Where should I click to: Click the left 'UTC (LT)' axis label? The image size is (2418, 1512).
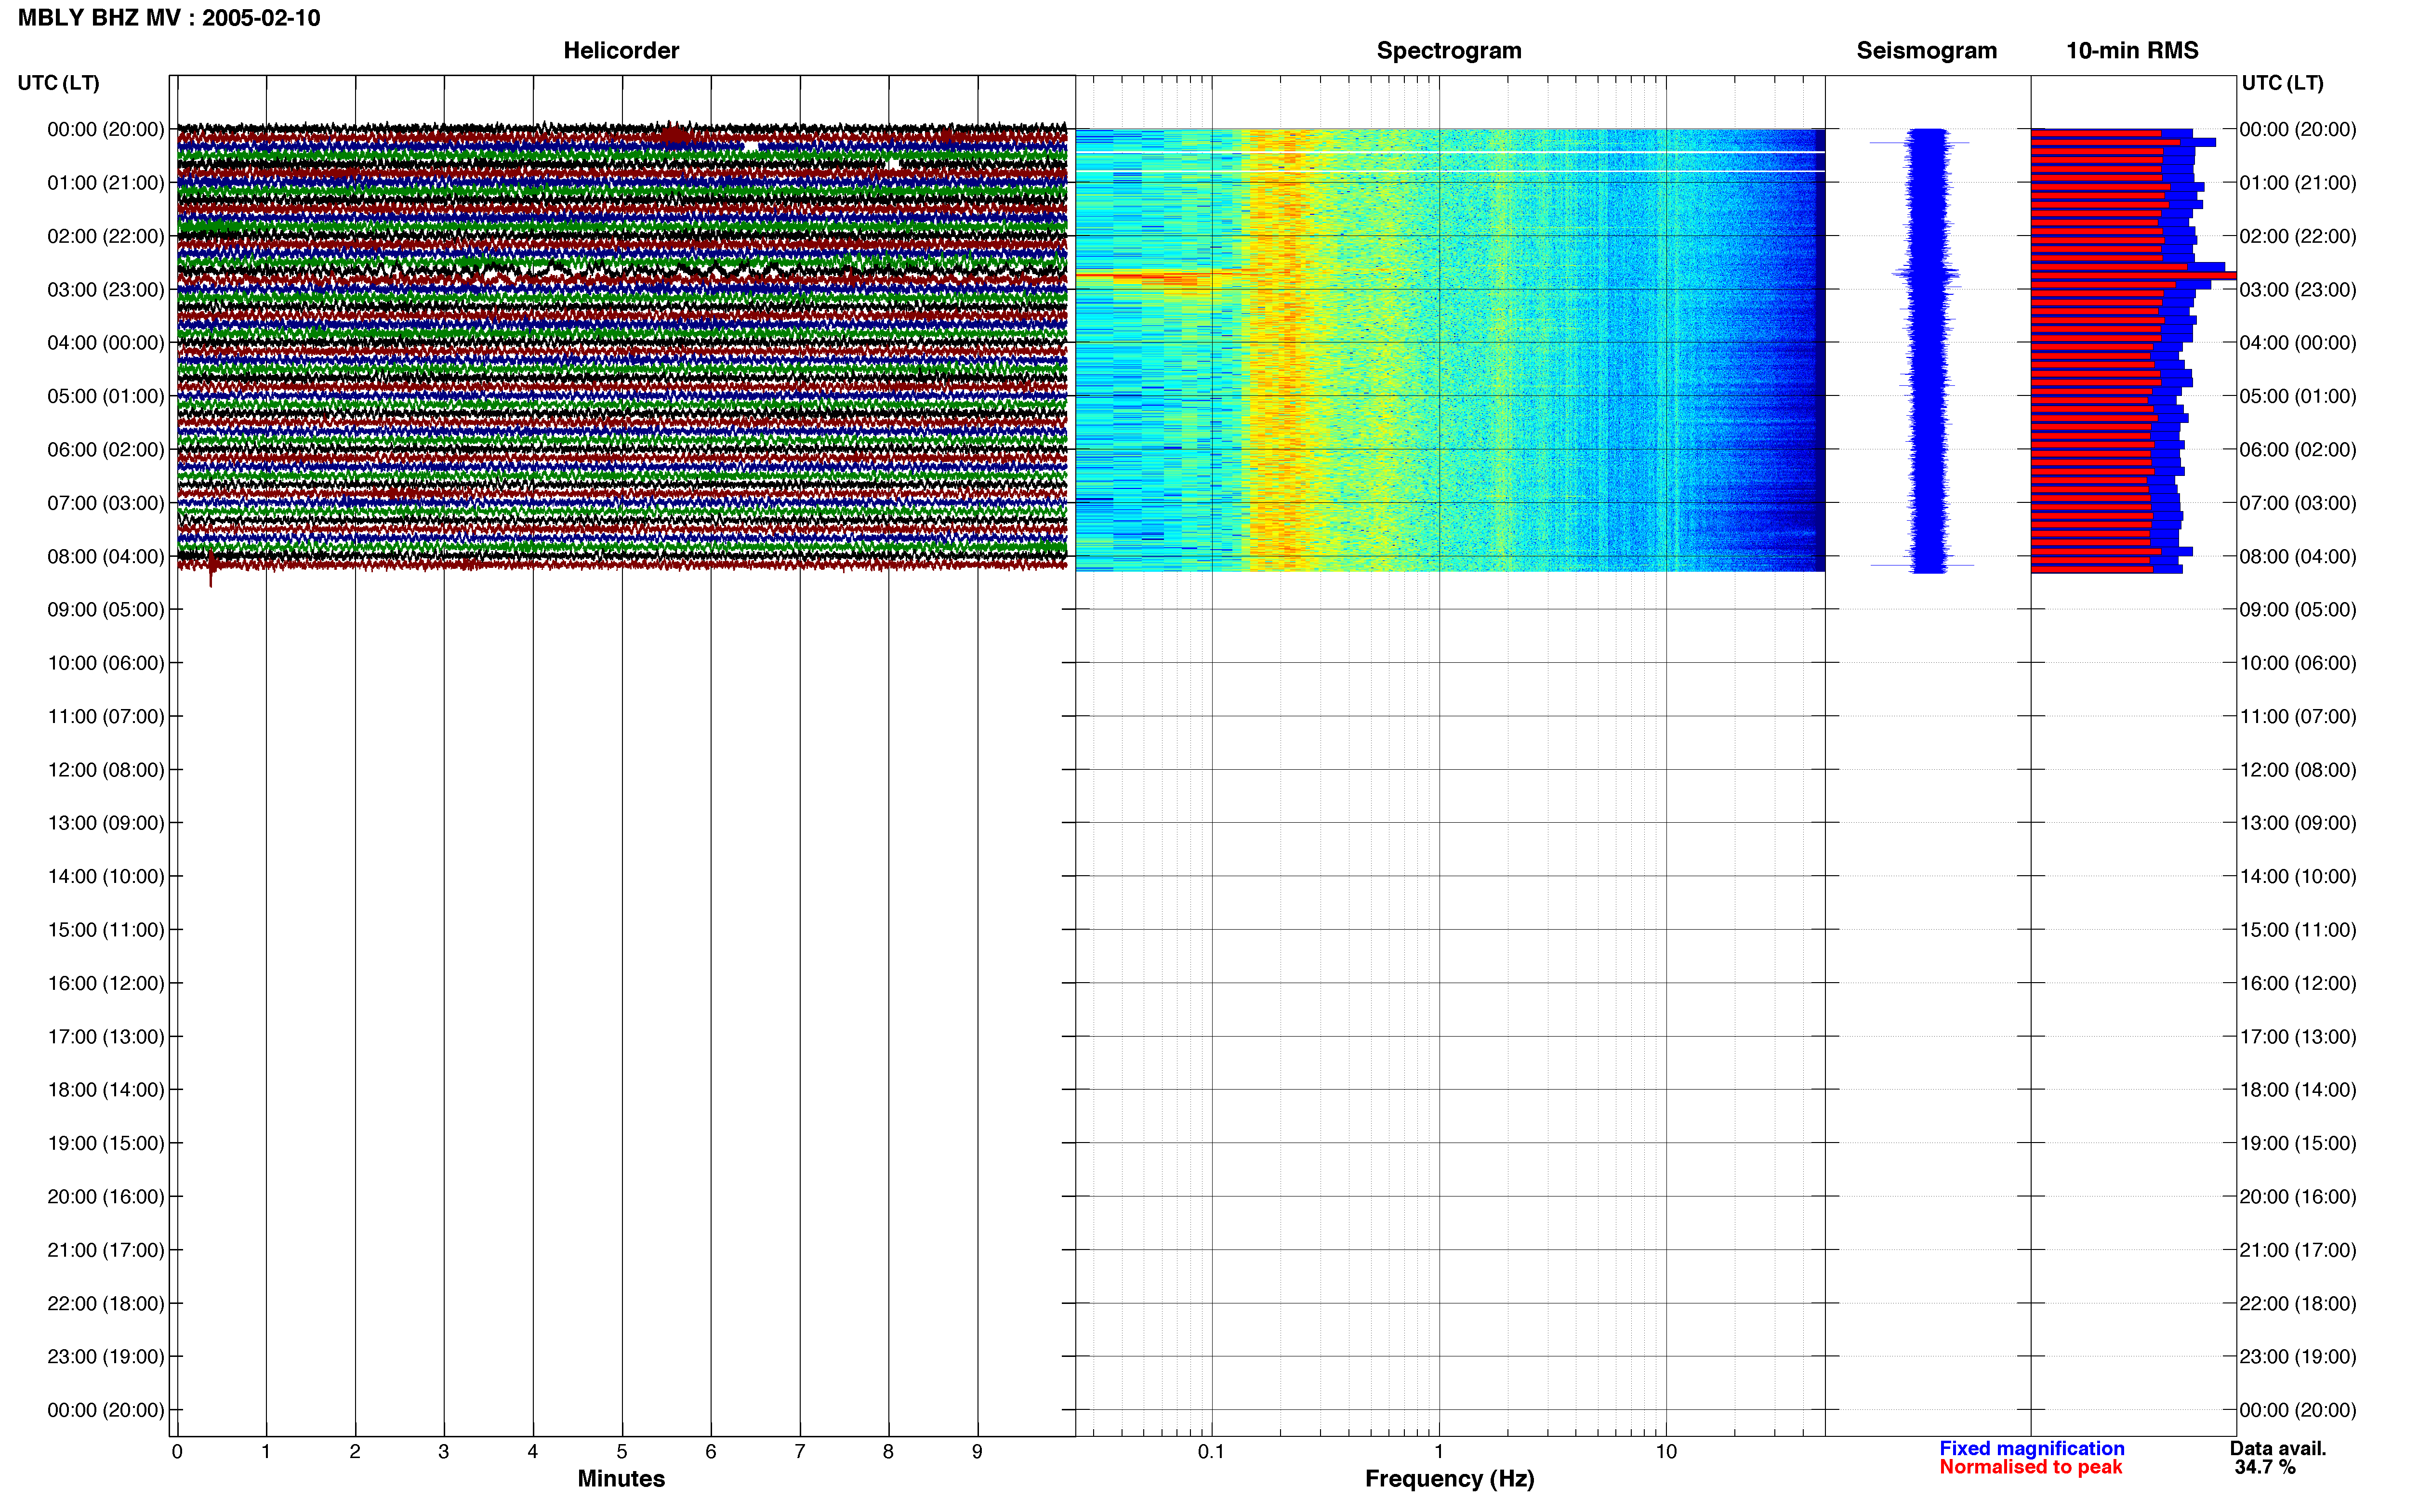pyautogui.click(x=58, y=83)
